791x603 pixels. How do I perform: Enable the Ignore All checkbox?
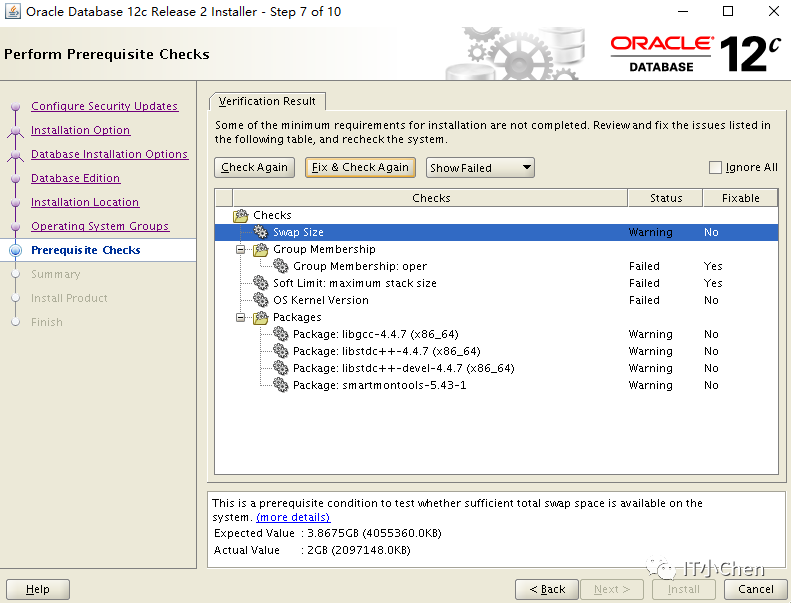click(715, 168)
